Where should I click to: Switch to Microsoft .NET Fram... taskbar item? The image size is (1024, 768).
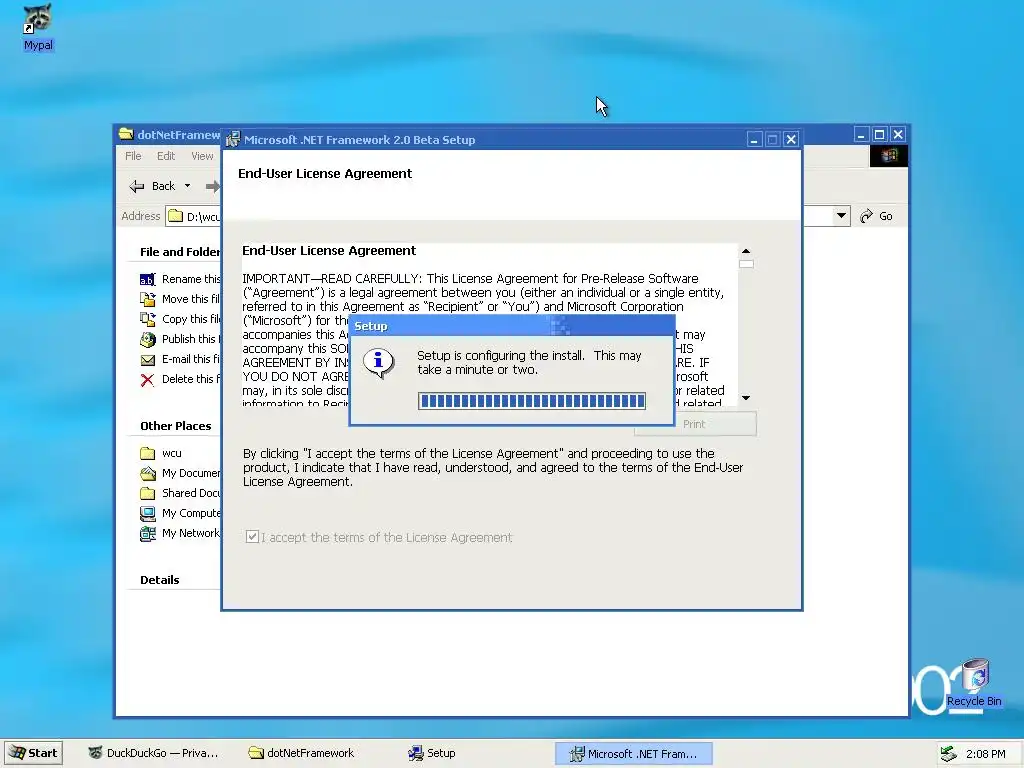[x=633, y=754]
